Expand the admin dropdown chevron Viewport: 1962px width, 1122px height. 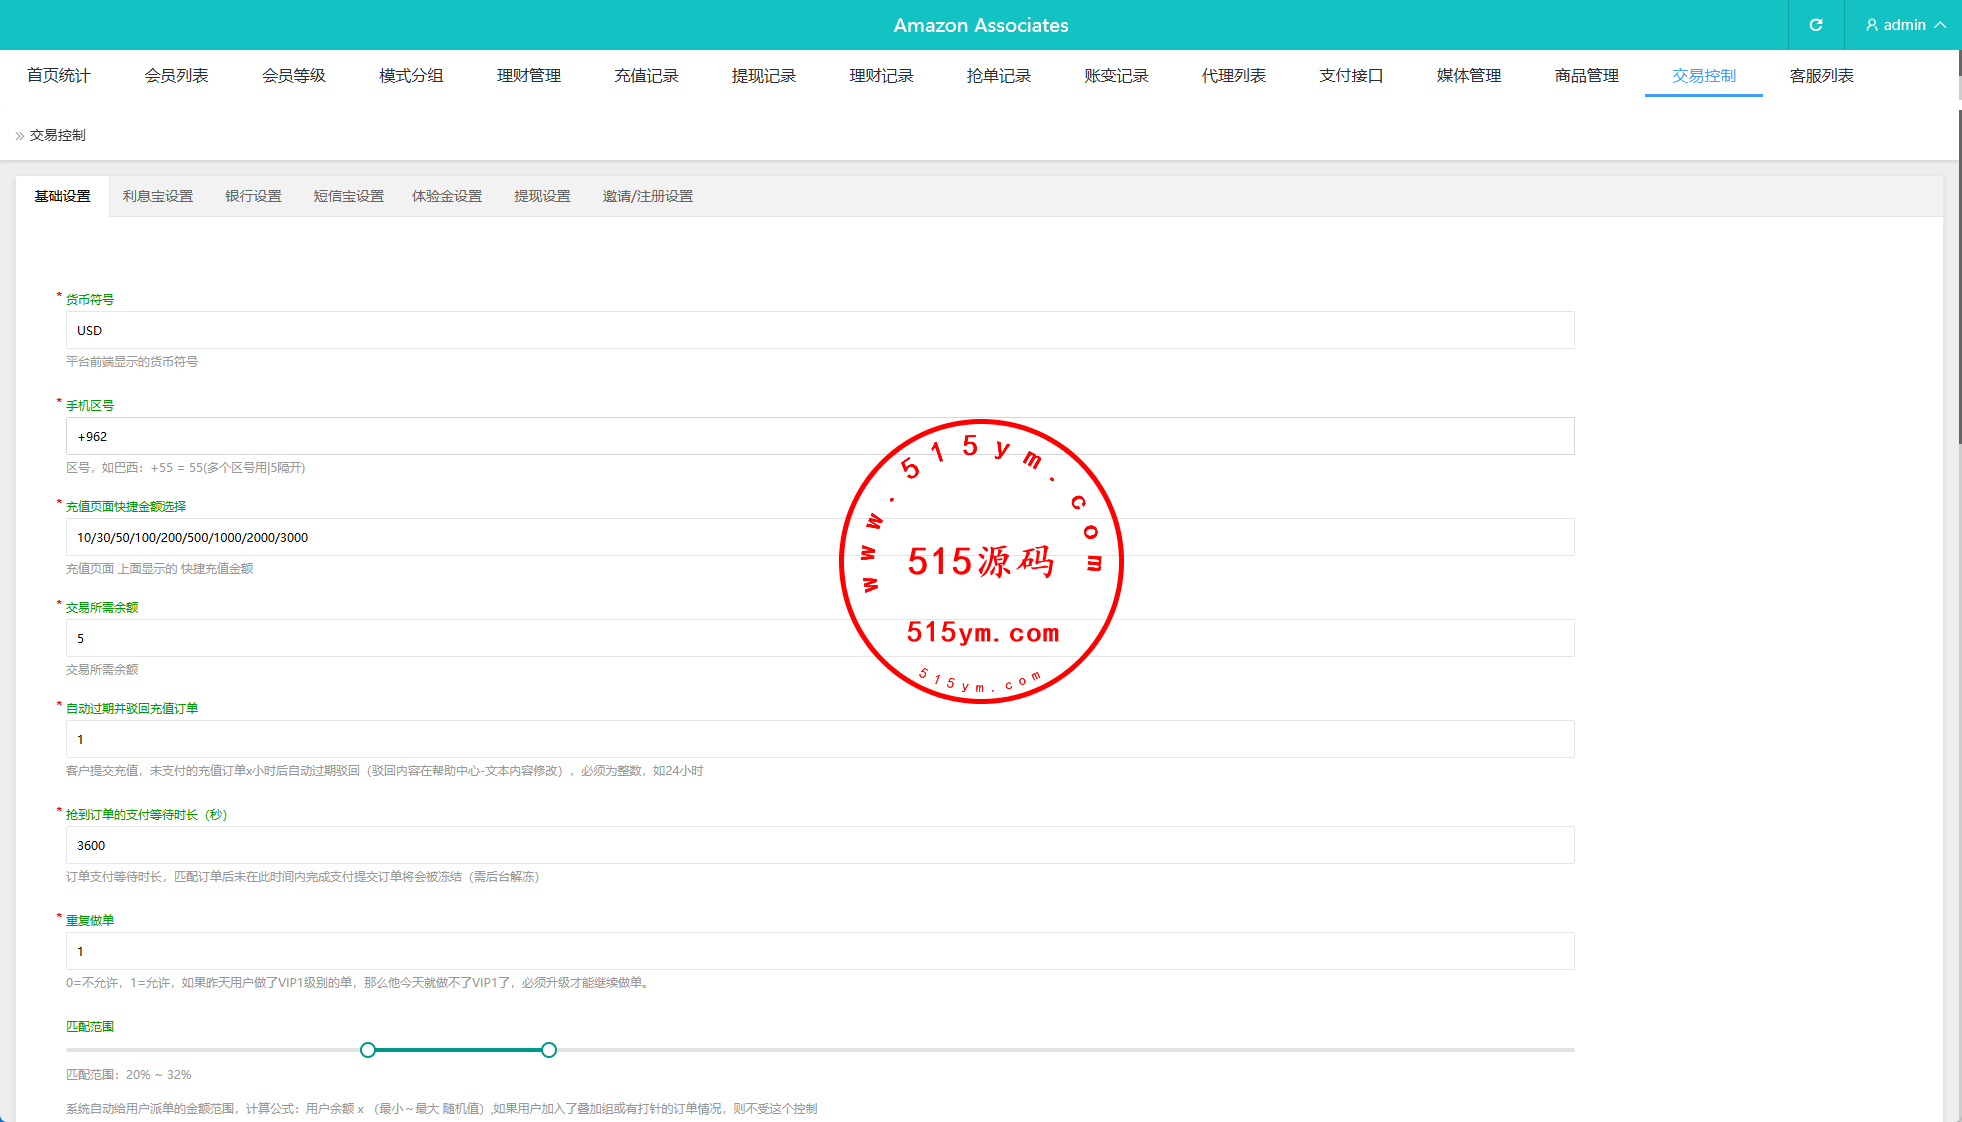click(1940, 25)
